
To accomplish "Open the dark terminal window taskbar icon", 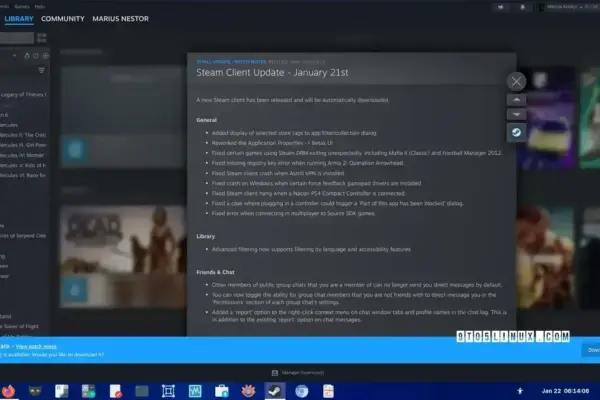I will point(142,391).
